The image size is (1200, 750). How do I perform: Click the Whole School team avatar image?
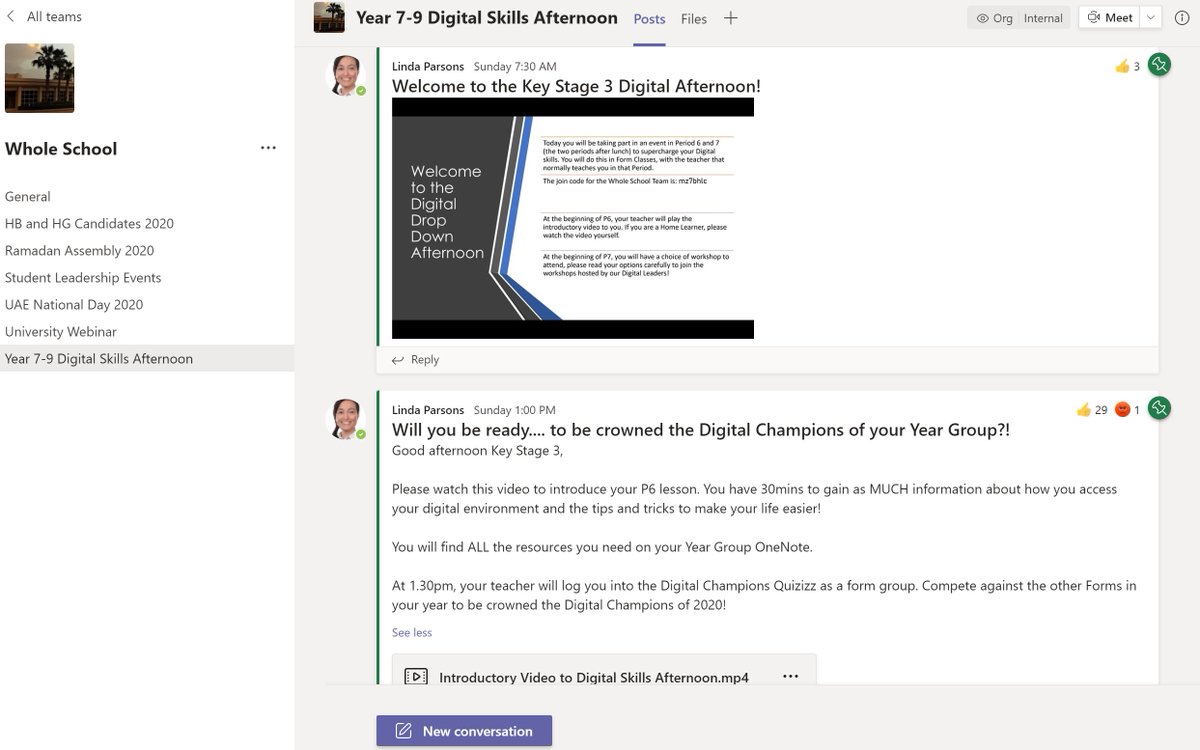pyautogui.click(x=39, y=76)
